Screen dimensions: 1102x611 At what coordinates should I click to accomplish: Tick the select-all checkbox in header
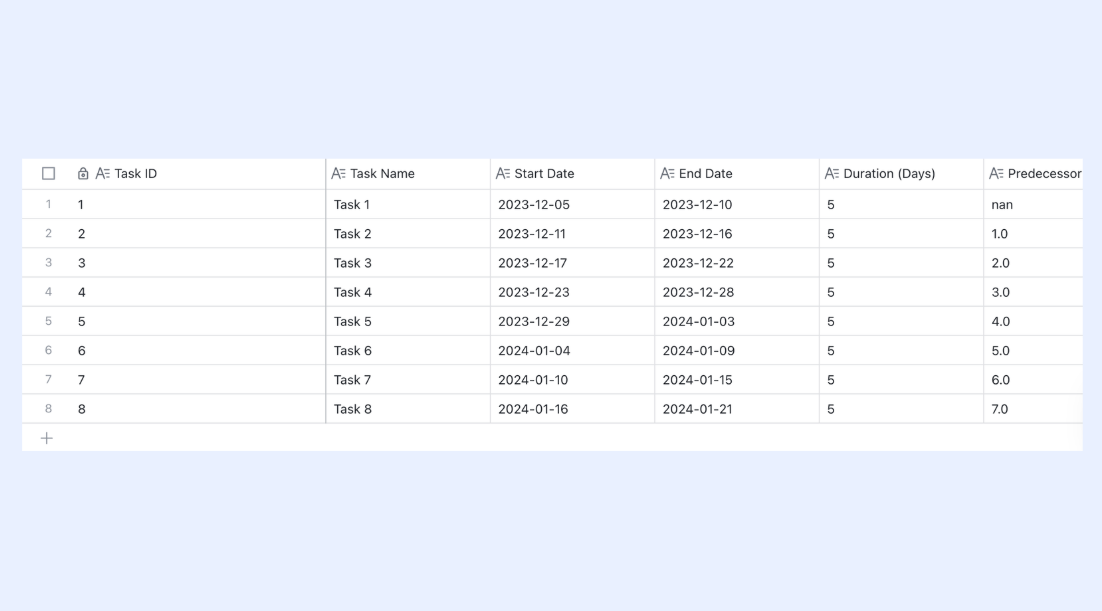tap(48, 174)
